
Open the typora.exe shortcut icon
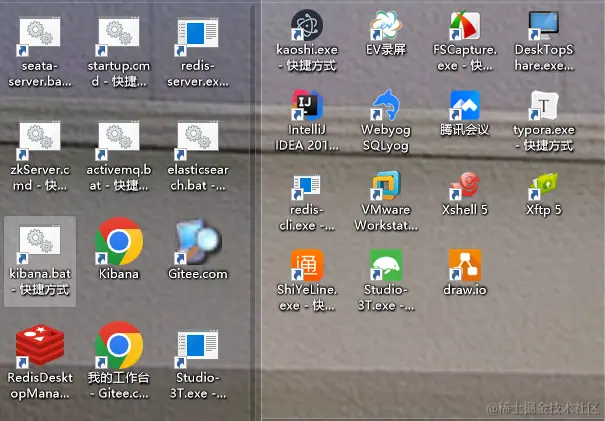544,105
